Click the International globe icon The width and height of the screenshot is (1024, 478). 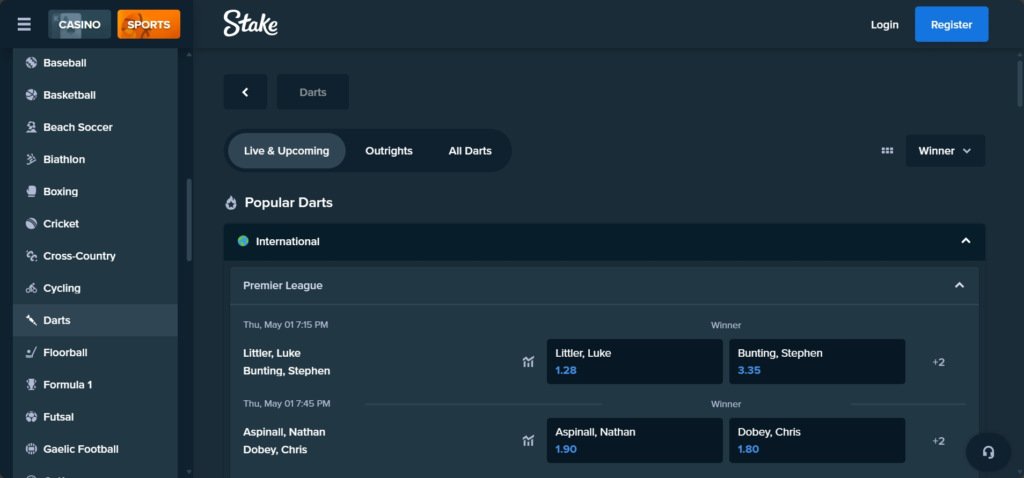pos(243,241)
